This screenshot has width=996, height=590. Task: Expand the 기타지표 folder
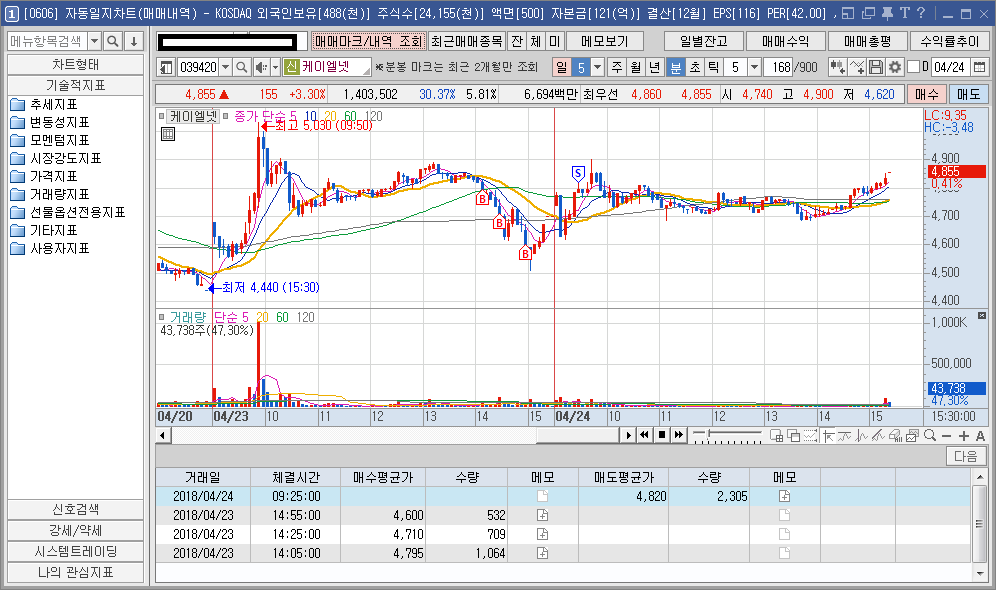click(x=44, y=230)
